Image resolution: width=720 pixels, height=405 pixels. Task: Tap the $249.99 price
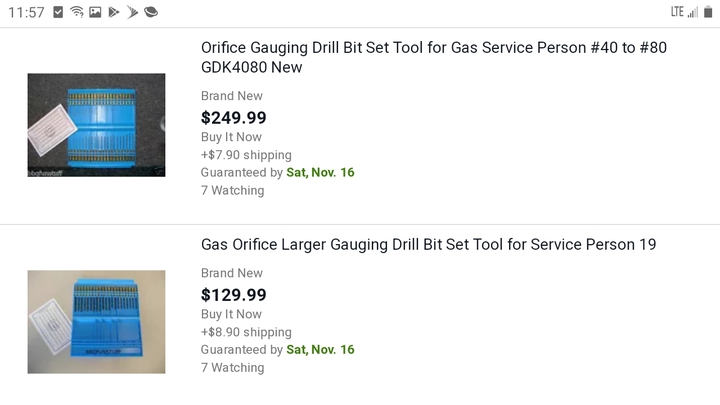click(233, 118)
